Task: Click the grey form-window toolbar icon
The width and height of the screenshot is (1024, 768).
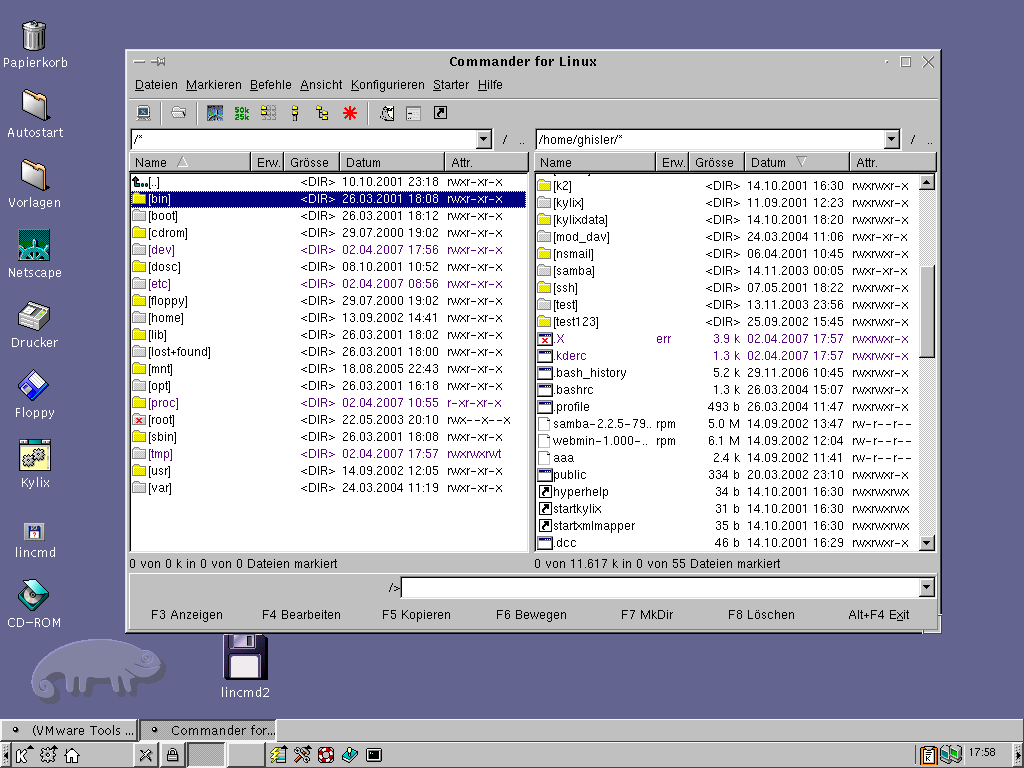Action: 413,113
